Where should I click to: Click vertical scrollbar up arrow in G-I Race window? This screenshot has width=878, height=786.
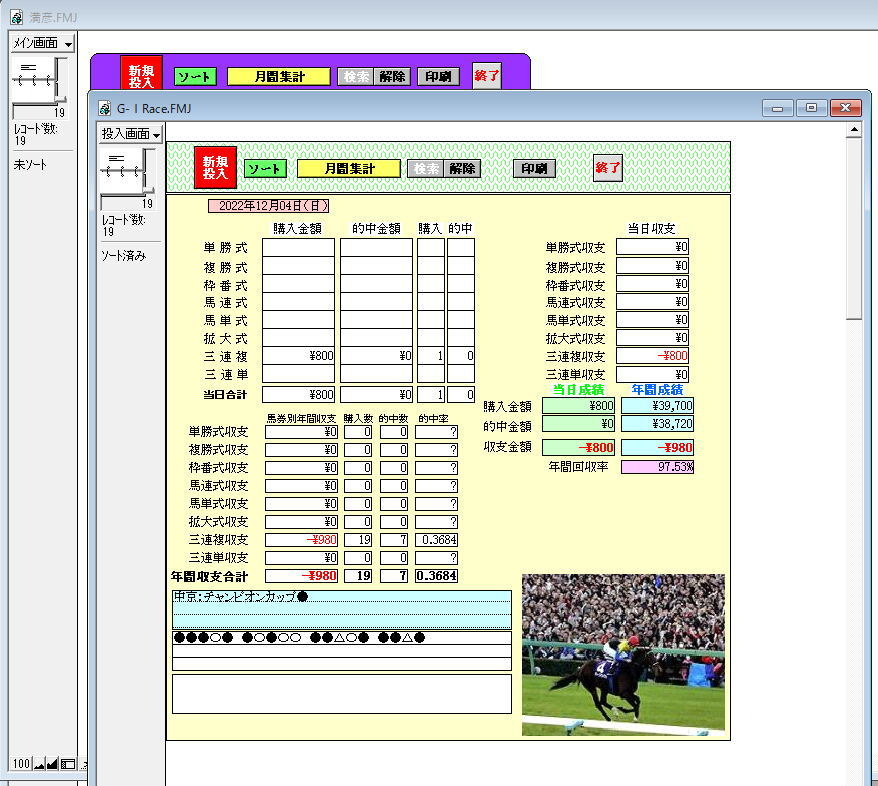coord(854,130)
